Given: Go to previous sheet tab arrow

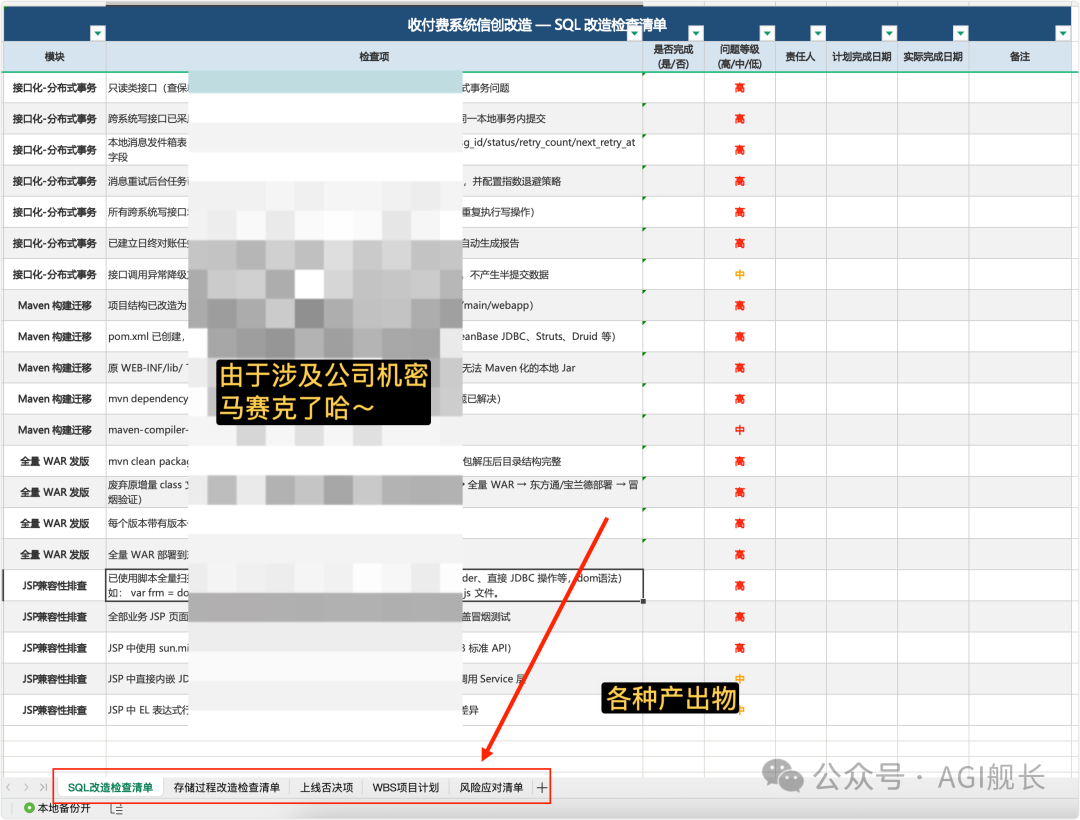Looking at the screenshot, I should [8, 787].
